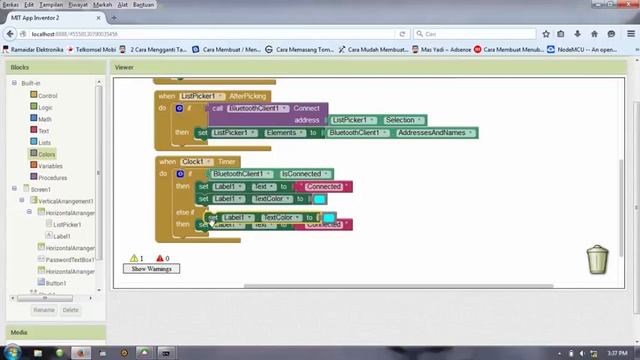Click the mutator gear on ListPicker1 if block
Screen dimensions: 640x360
(179, 108)
